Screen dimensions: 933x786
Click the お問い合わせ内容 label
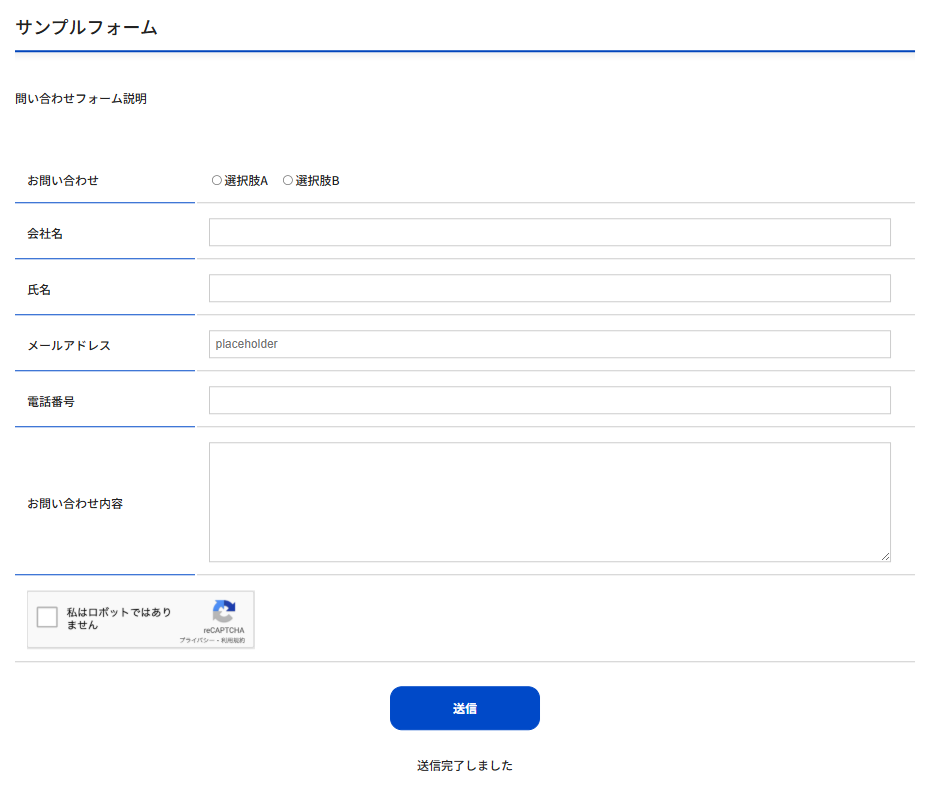75,504
